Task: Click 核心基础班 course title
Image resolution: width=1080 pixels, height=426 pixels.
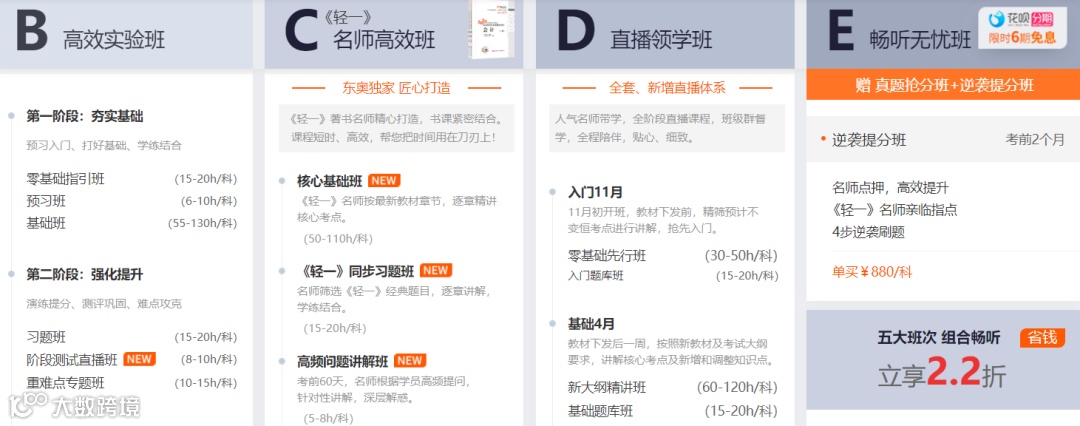Action: coord(330,181)
